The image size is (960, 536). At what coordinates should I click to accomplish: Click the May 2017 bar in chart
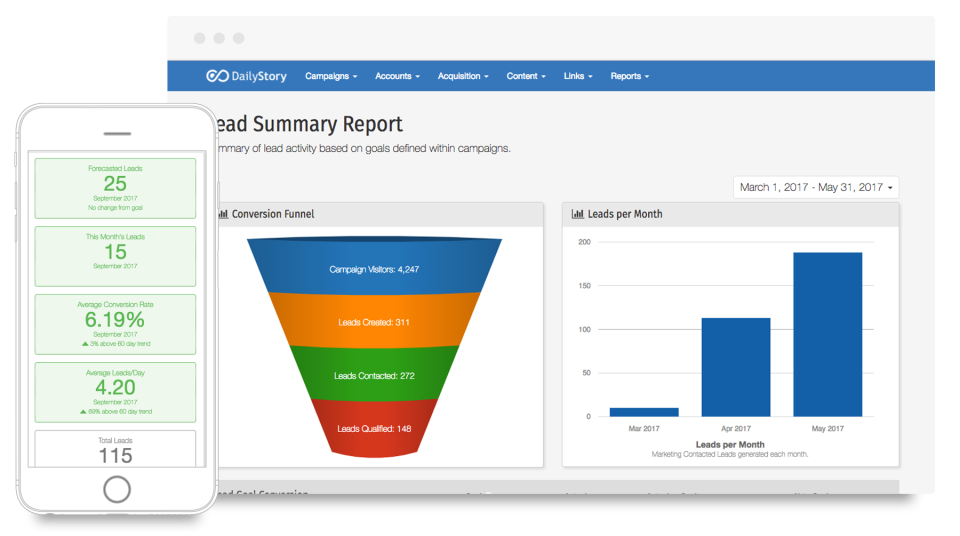[x=827, y=334]
